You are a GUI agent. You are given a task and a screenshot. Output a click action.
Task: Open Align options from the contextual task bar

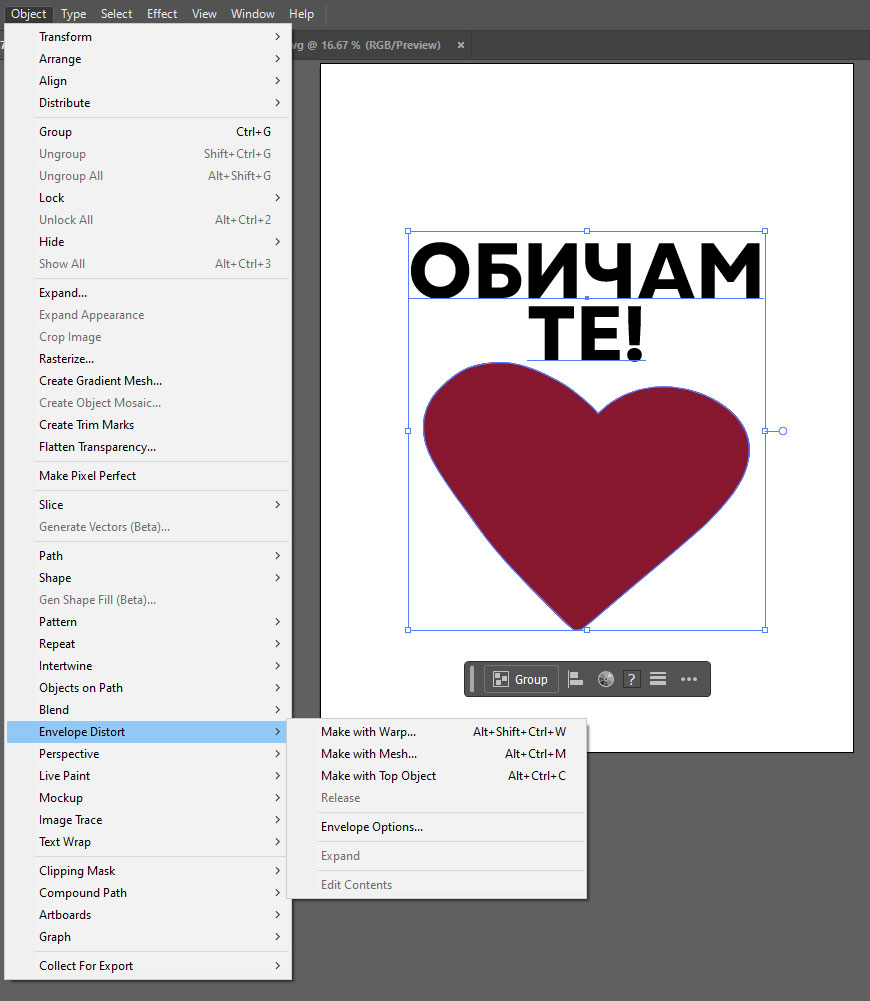point(576,678)
